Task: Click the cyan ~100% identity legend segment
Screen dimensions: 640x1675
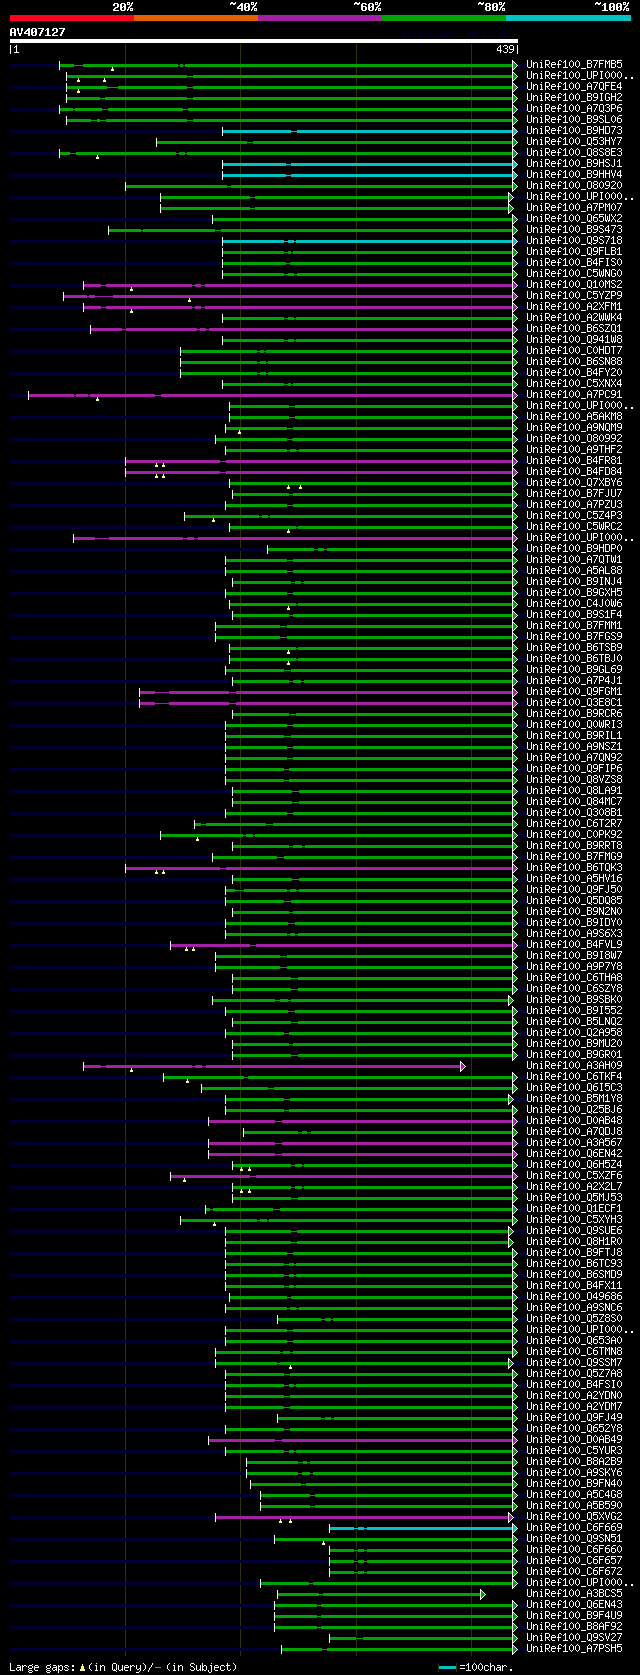Action: tap(568, 17)
